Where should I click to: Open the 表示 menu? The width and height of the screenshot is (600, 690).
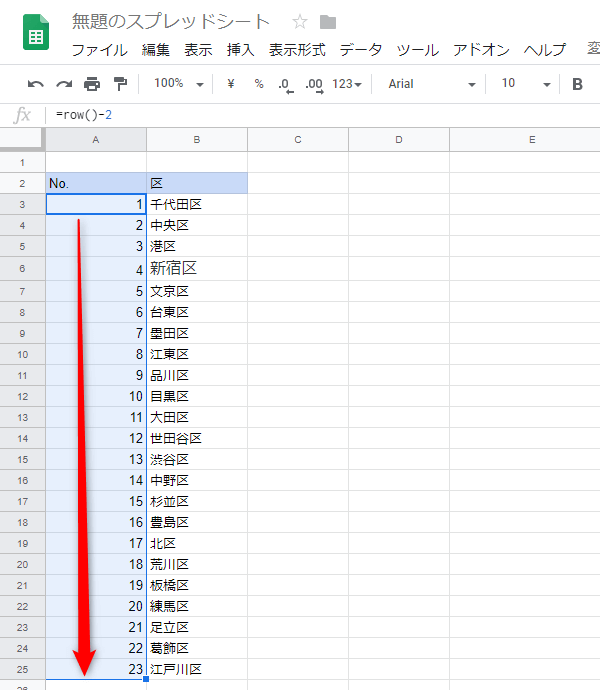coord(198,50)
